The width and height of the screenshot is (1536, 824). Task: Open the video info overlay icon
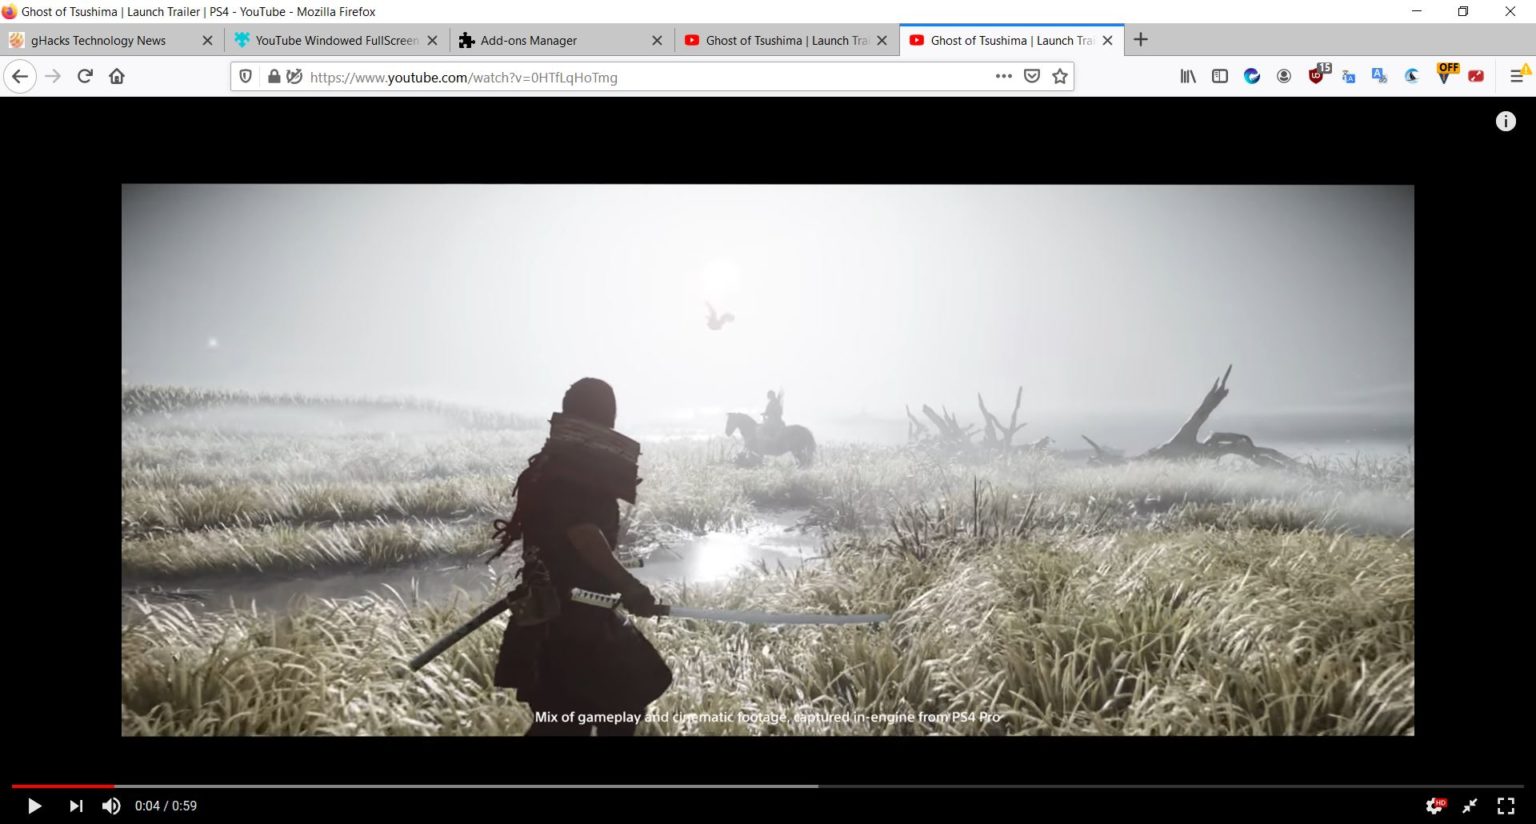click(x=1506, y=121)
